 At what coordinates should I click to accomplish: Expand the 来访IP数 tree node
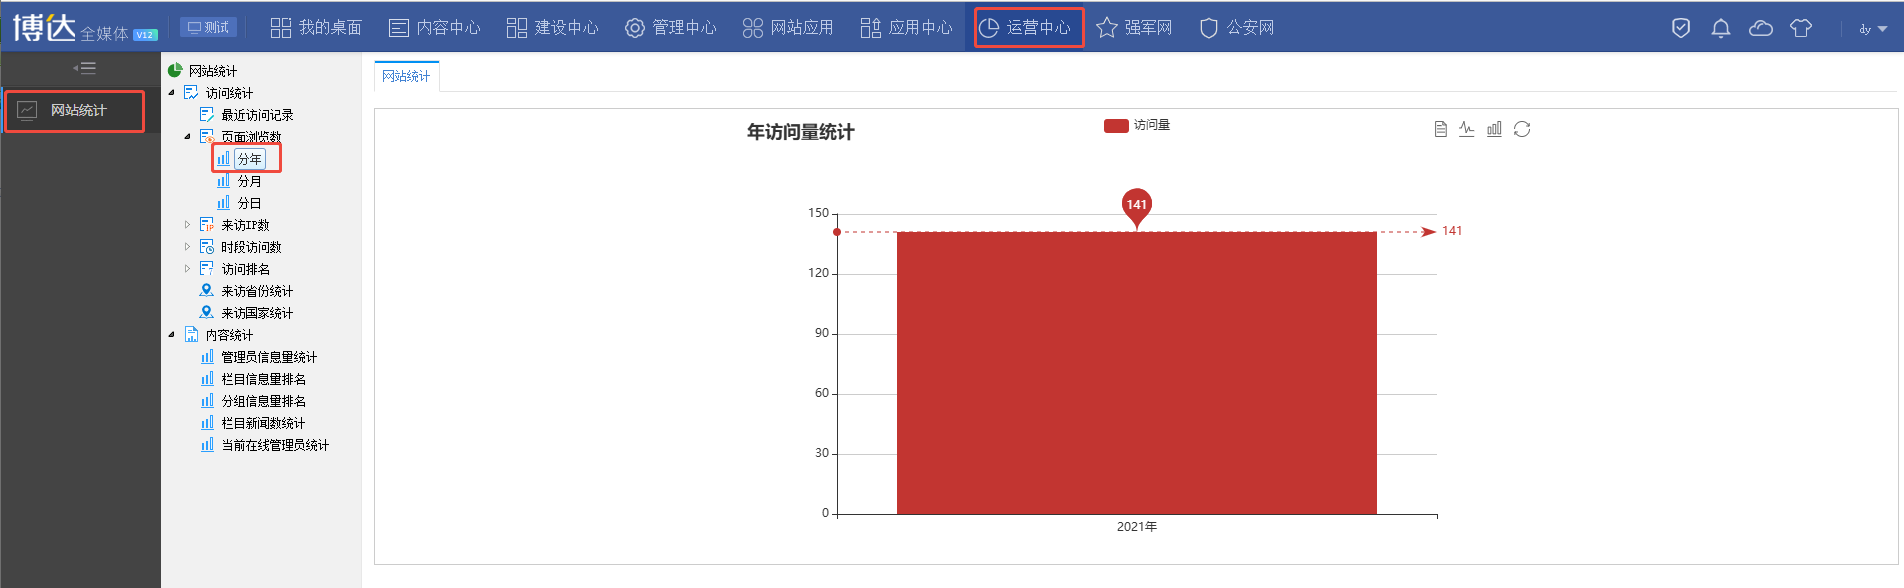tap(187, 225)
